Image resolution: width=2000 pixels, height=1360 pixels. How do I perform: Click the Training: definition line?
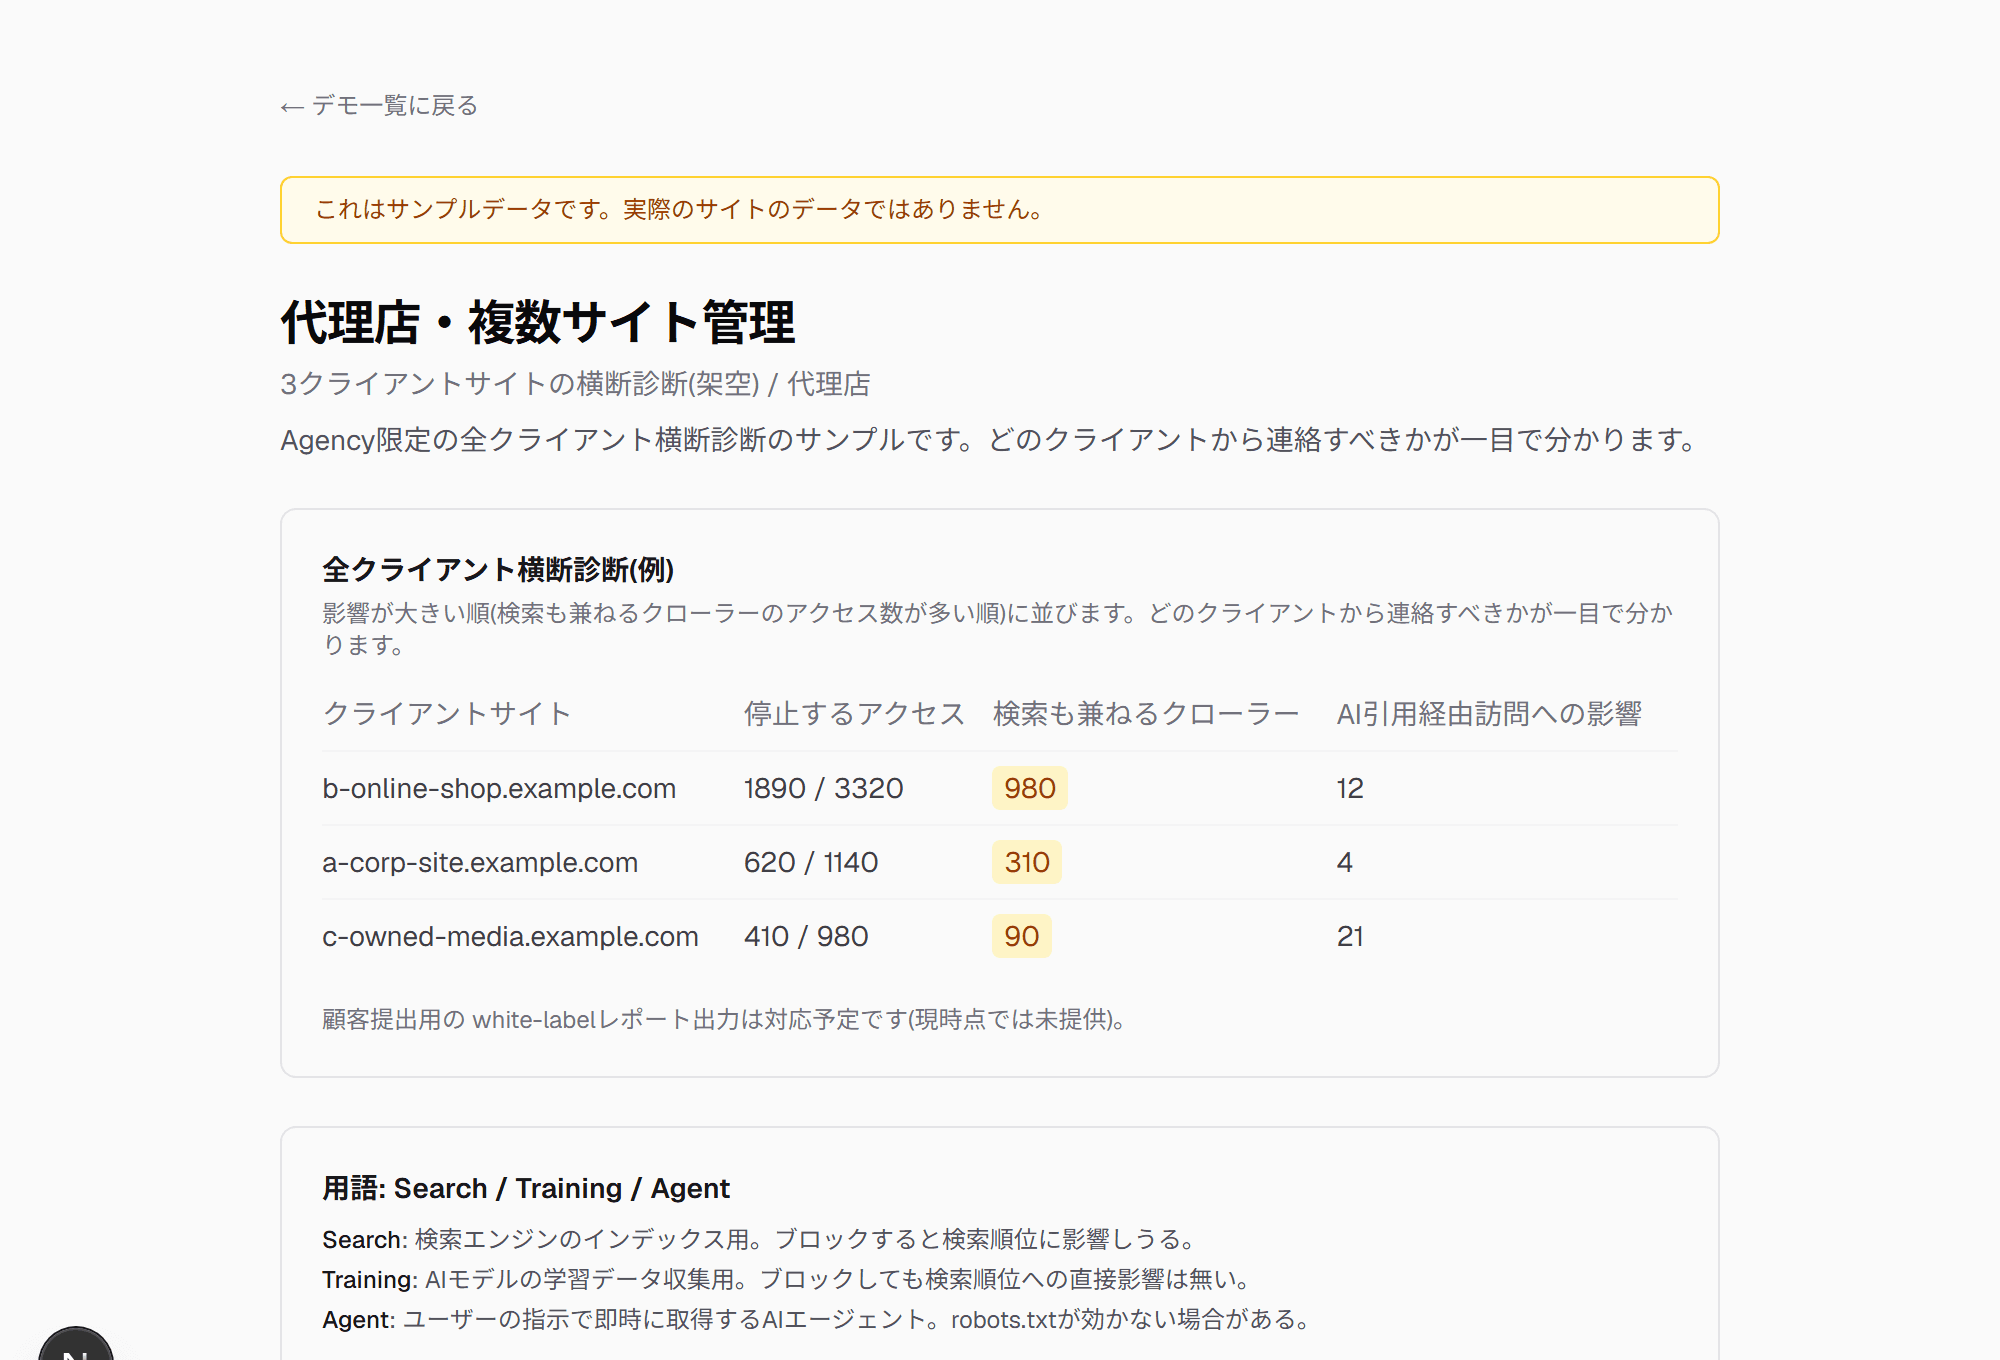pyautogui.click(x=789, y=1280)
